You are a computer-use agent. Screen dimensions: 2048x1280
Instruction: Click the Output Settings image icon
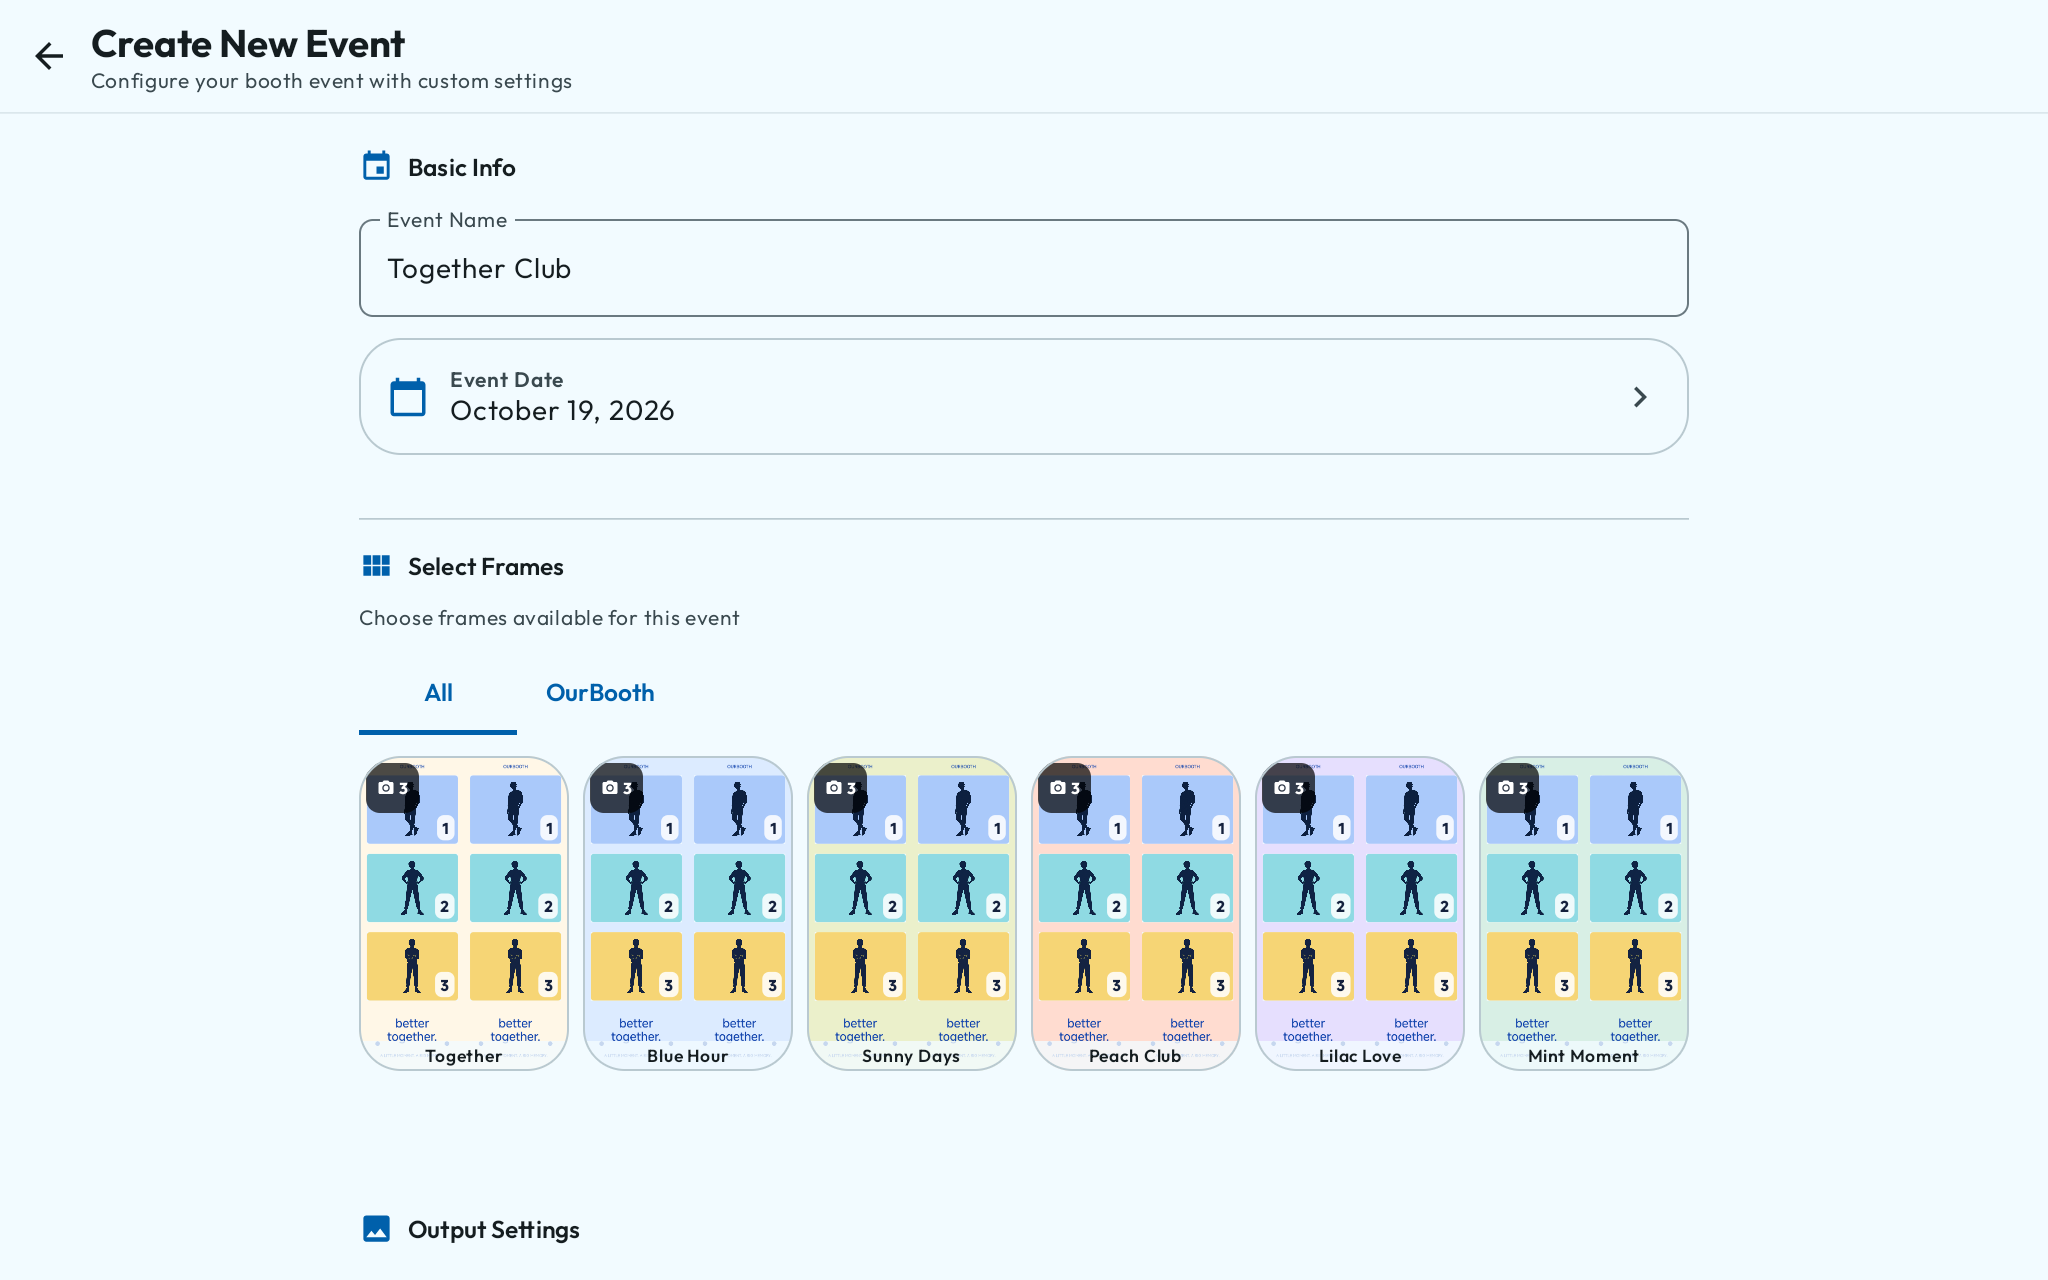(376, 1229)
